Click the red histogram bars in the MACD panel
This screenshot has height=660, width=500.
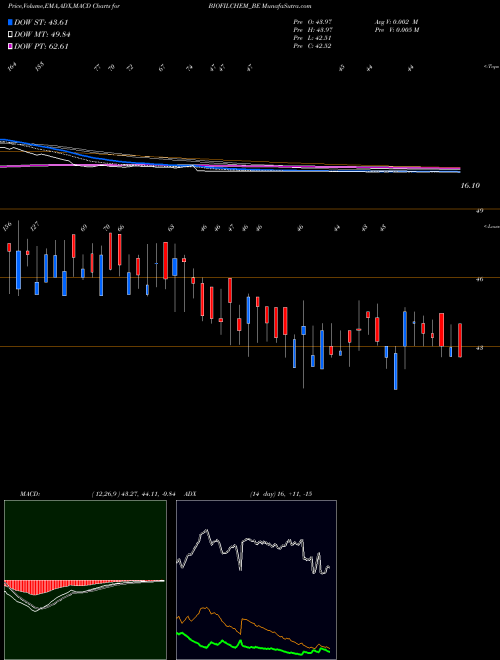(36, 587)
